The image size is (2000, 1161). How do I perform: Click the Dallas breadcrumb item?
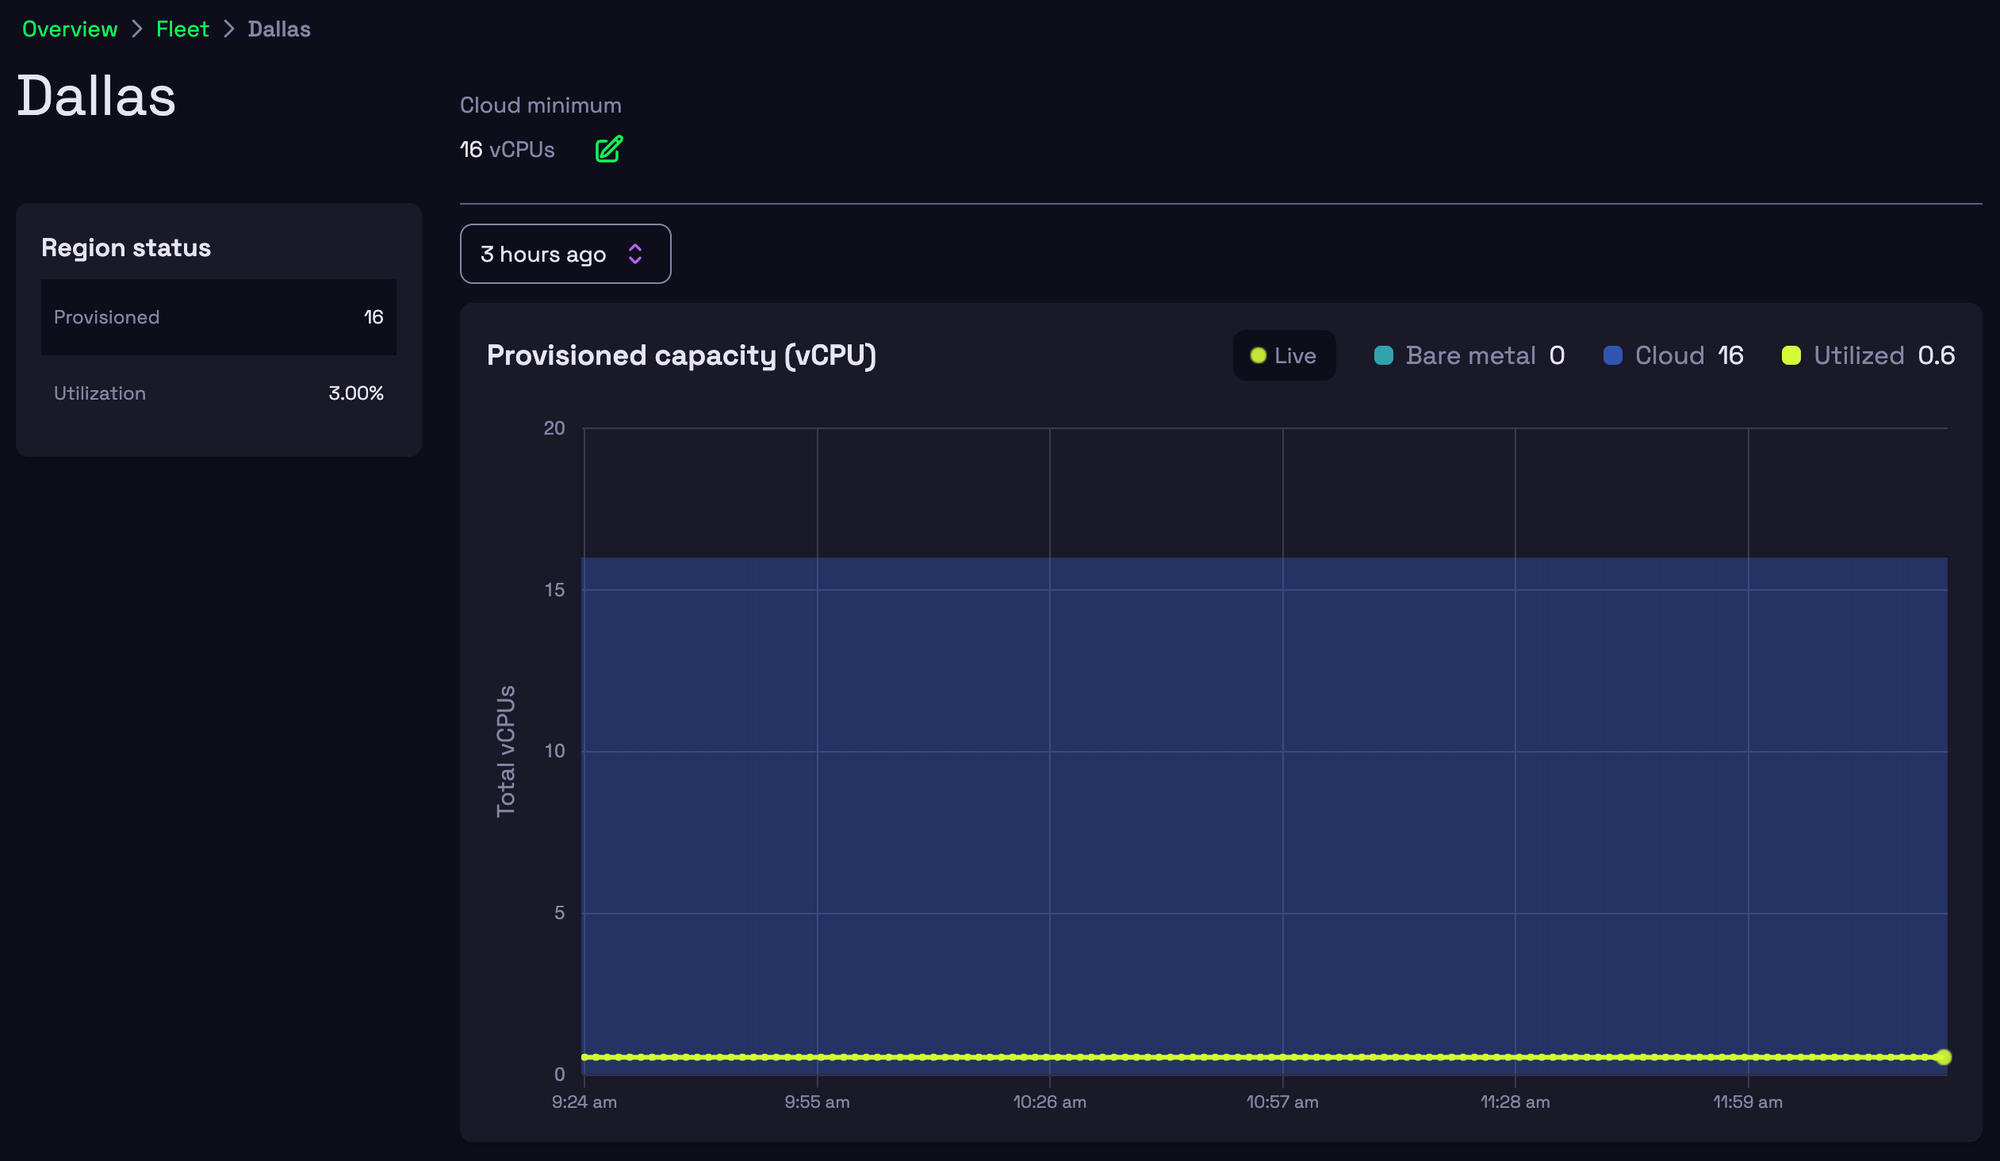pos(279,29)
